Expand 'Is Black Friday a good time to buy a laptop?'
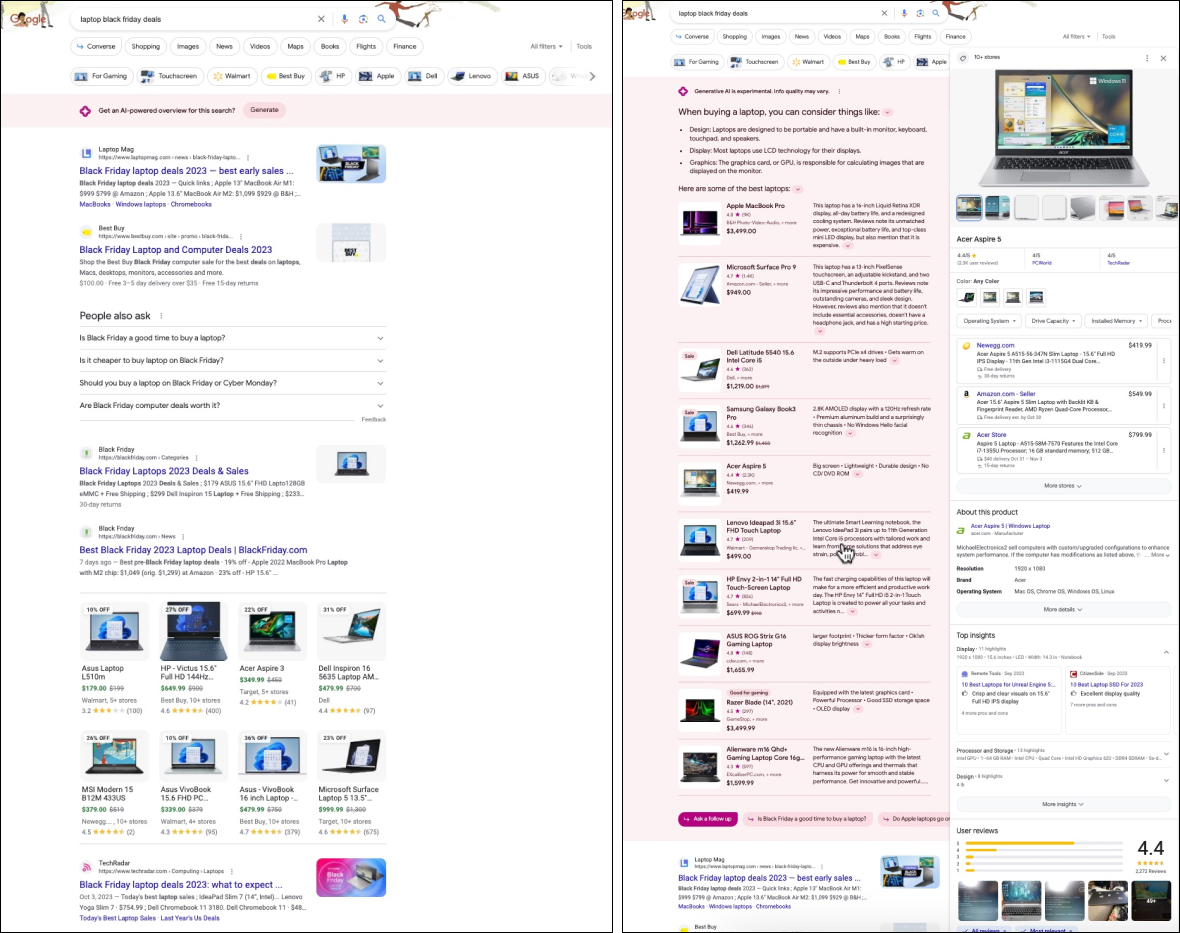Viewport: 1180px width, 933px height. coord(233,338)
